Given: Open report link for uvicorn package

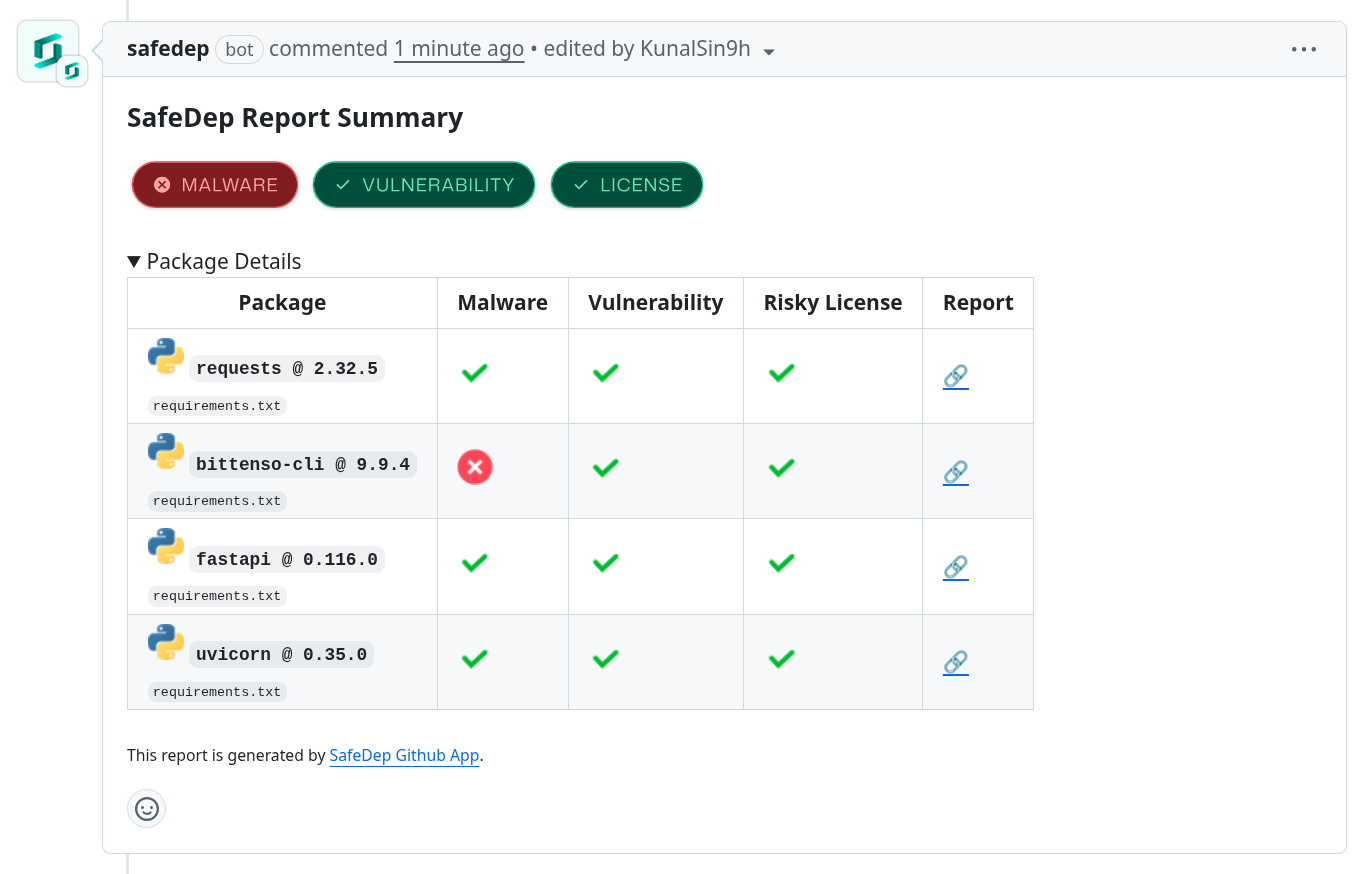Looking at the screenshot, I should point(956,663).
